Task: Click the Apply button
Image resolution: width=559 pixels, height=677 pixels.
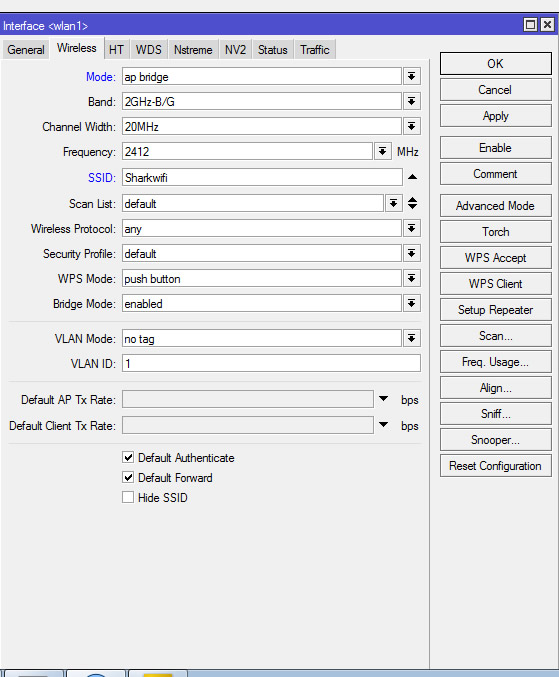Action: click(496, 116)
